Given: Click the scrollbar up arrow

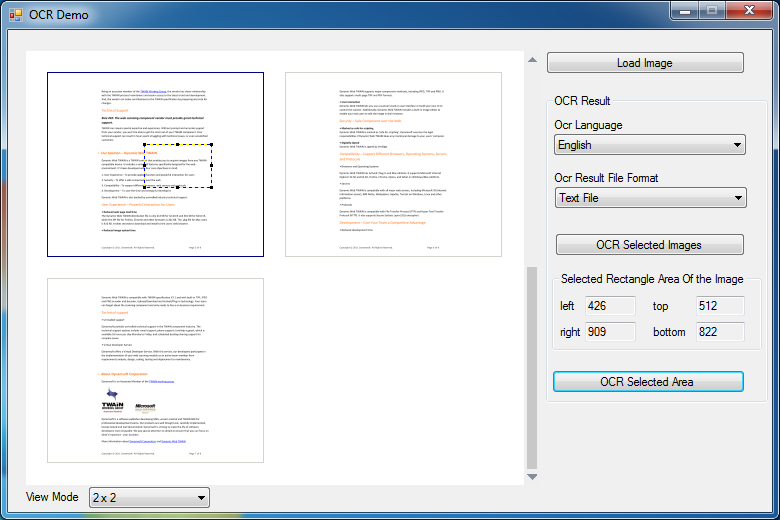Looking at the screenshot, I should (x=532, y=60).
